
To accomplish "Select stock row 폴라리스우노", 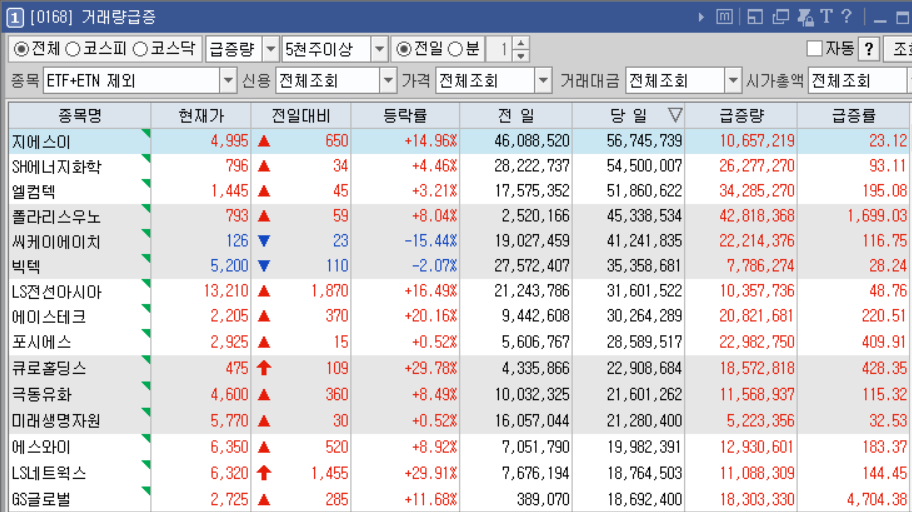I will [x=459, y=216].
